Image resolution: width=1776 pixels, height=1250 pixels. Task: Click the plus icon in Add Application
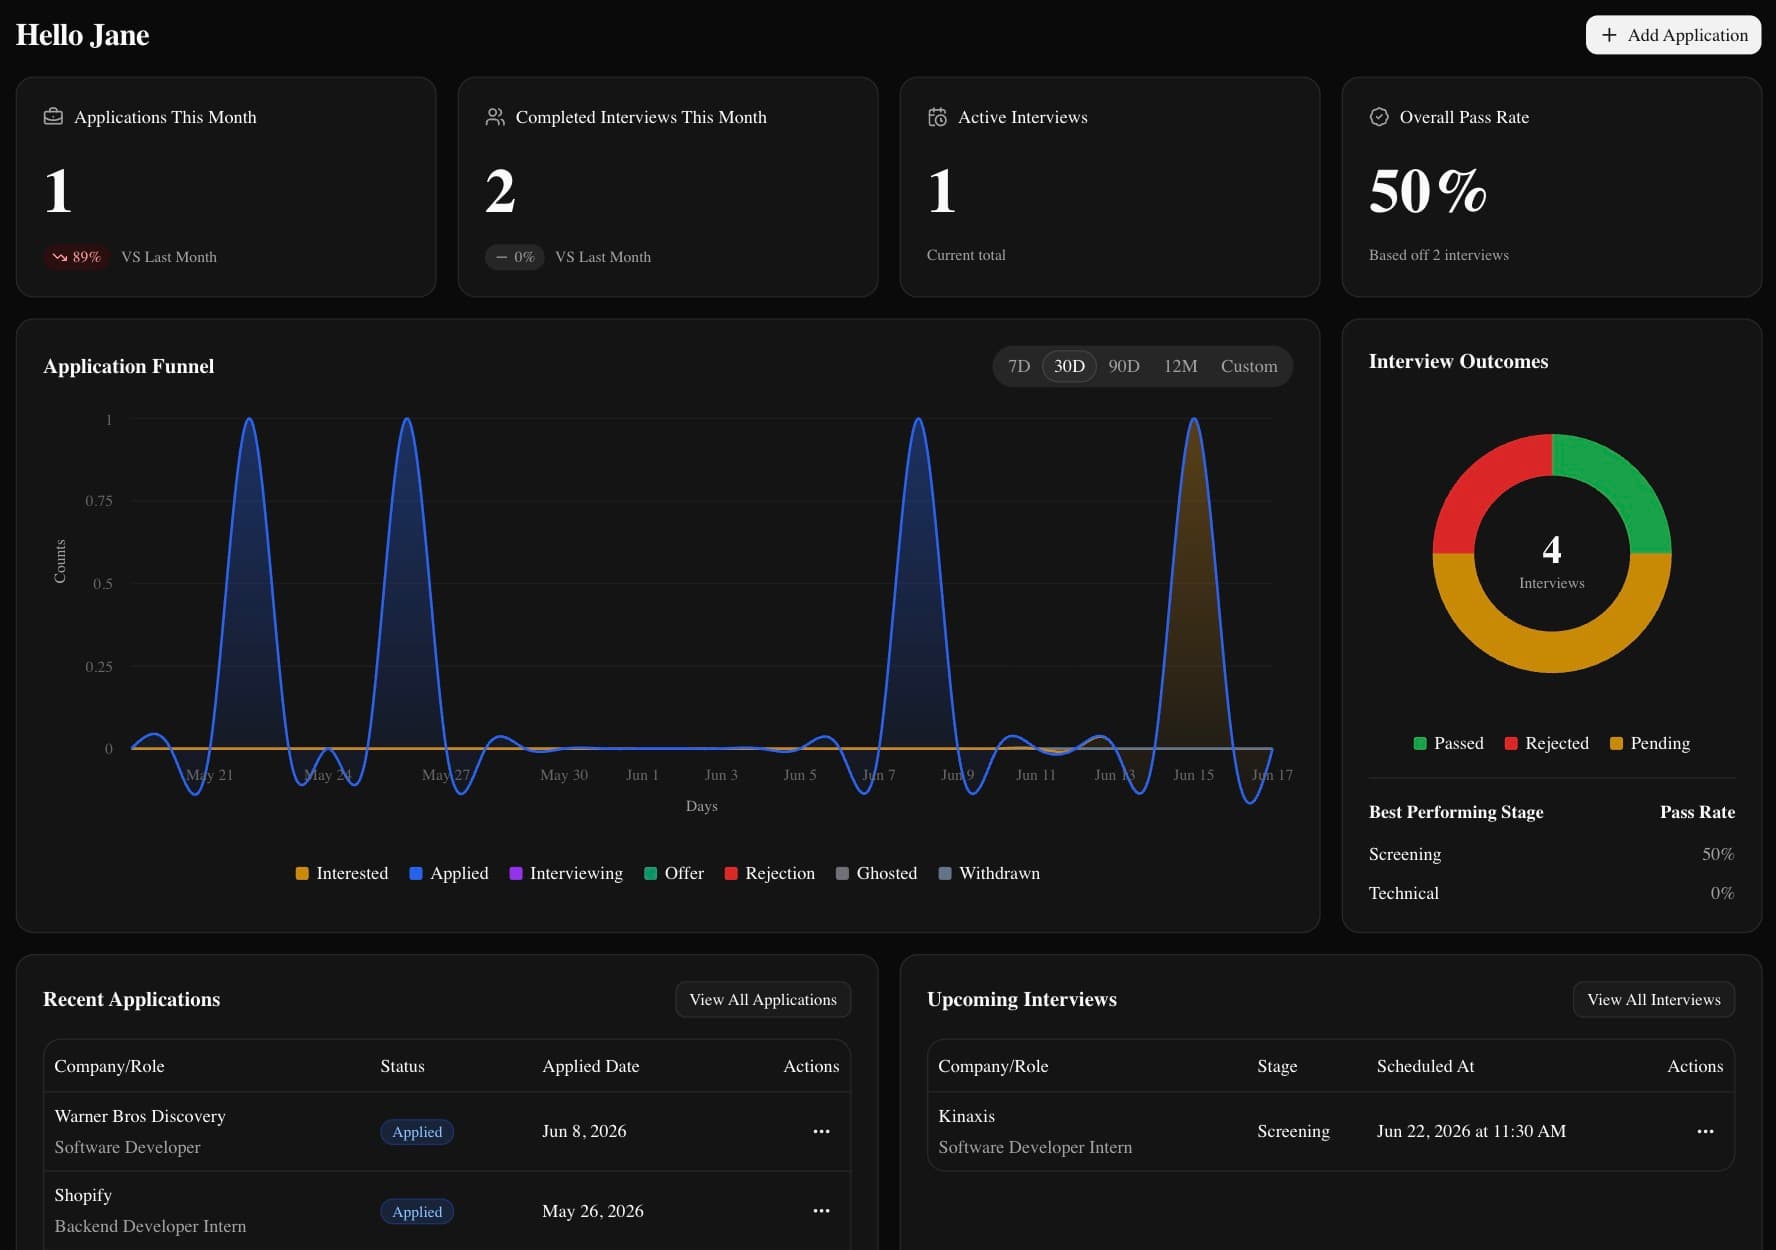(1609, 35)
